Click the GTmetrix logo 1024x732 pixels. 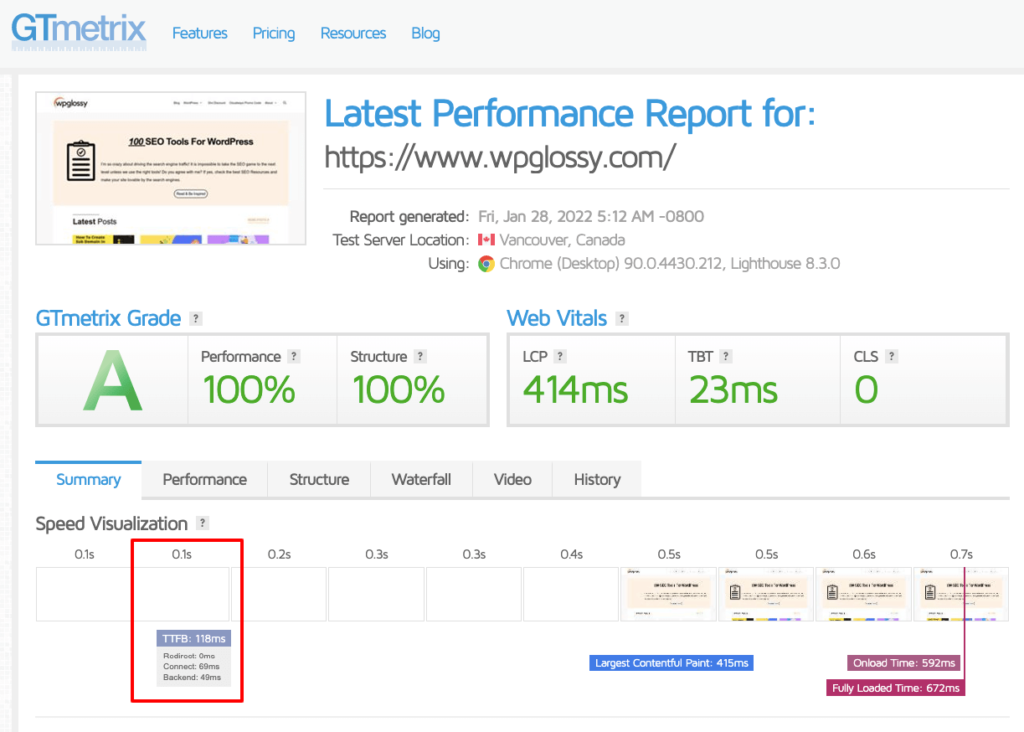[79, 31]
